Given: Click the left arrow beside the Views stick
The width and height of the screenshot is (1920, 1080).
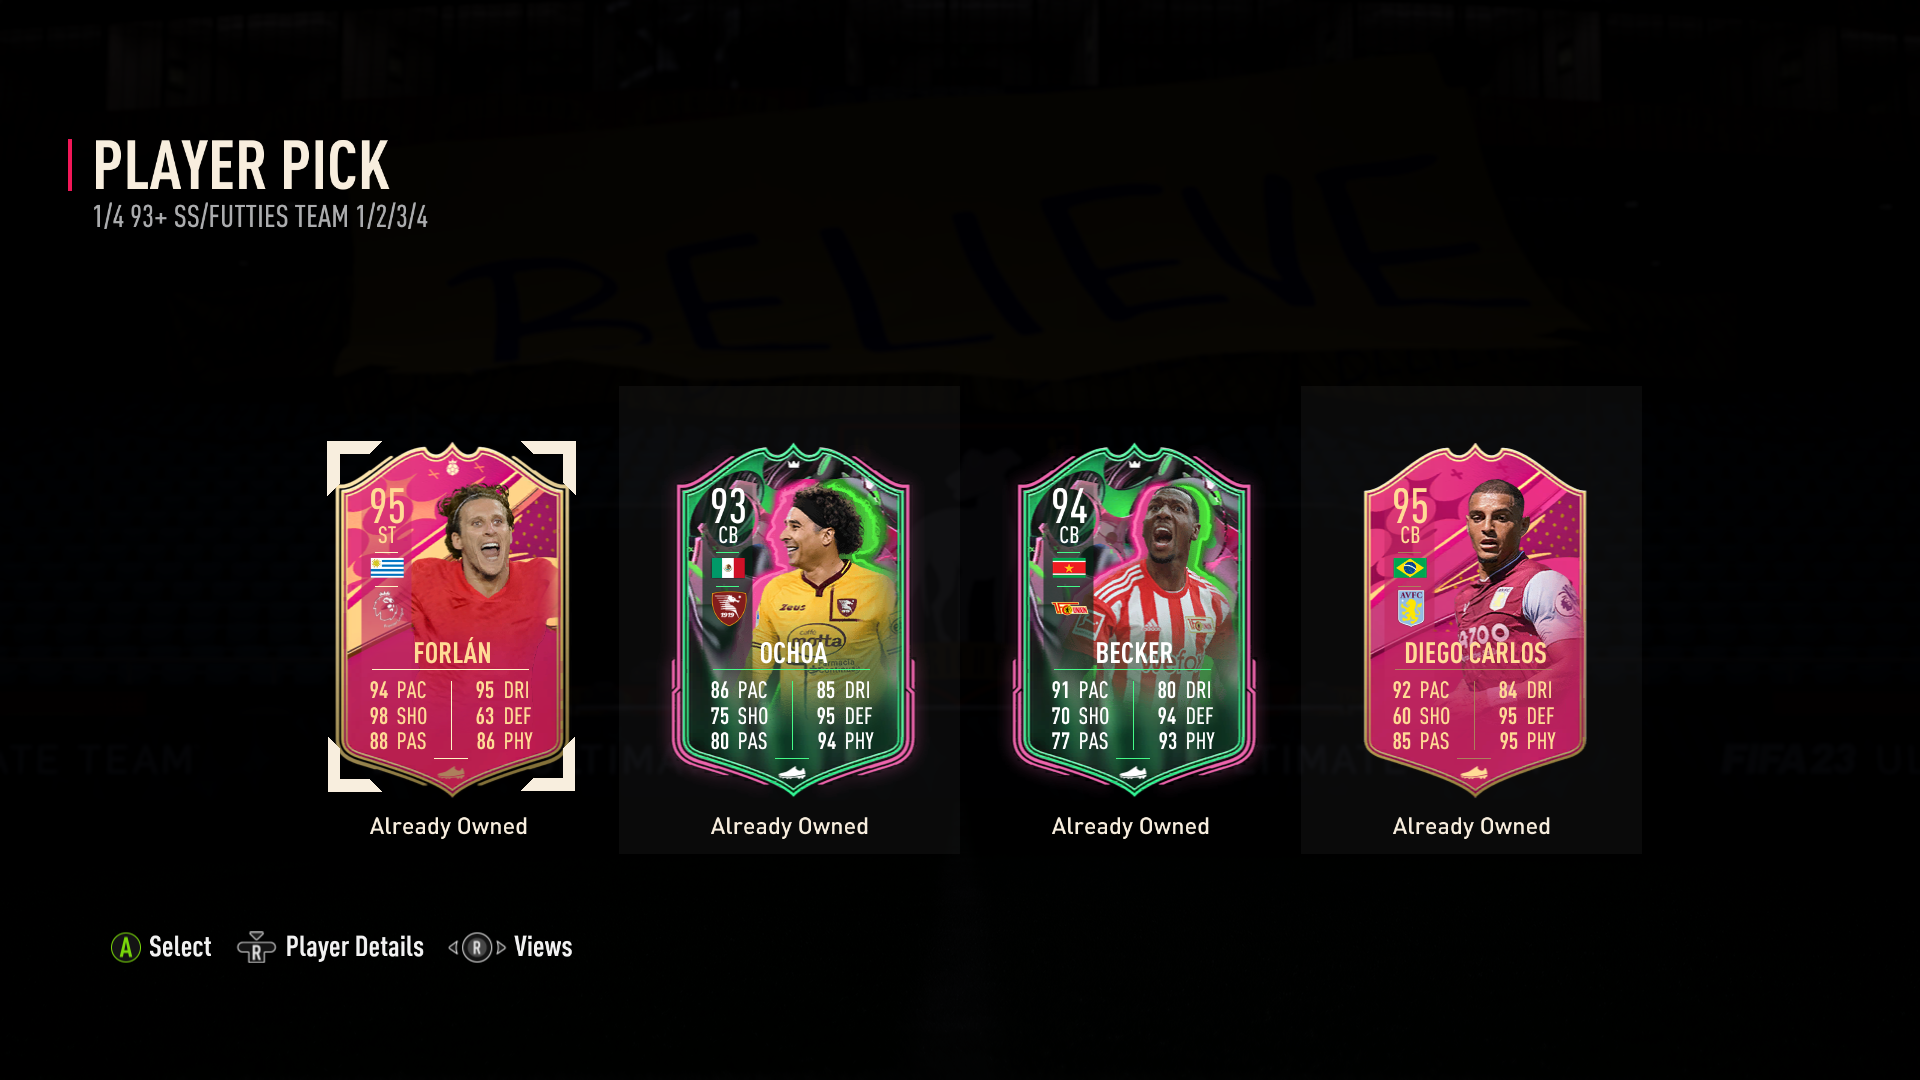Looking at the screenshot, I should click(x=453, y=947).
